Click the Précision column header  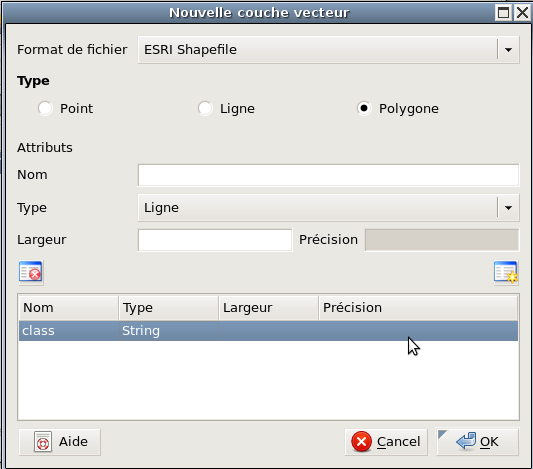coord(418,308)
